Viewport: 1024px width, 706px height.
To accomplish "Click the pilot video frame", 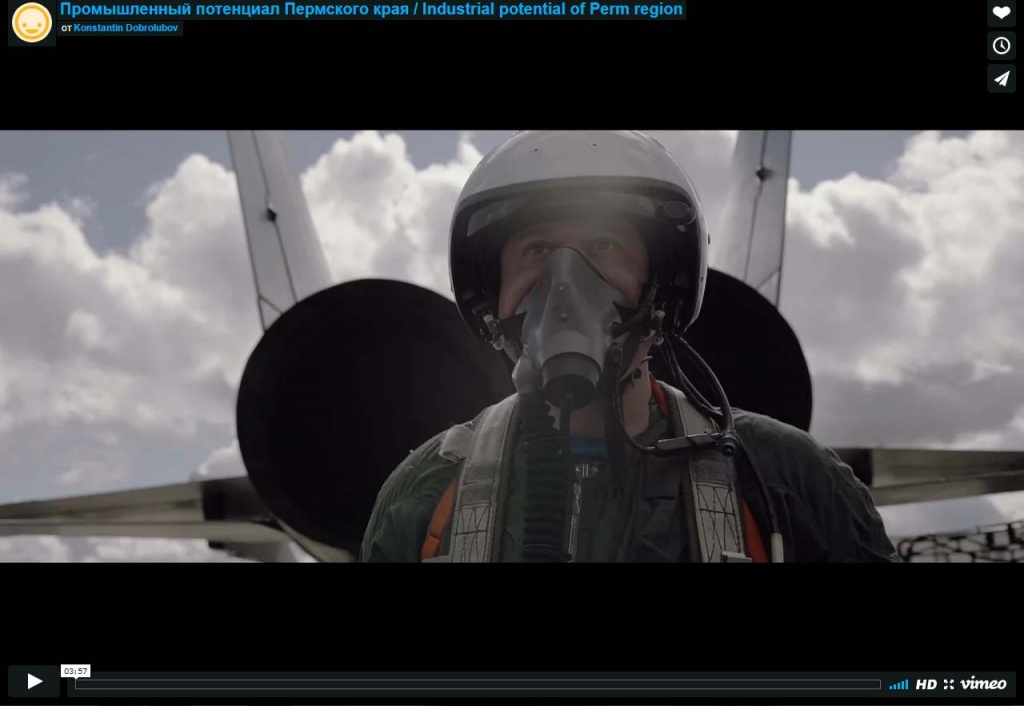I will [512, 346].
